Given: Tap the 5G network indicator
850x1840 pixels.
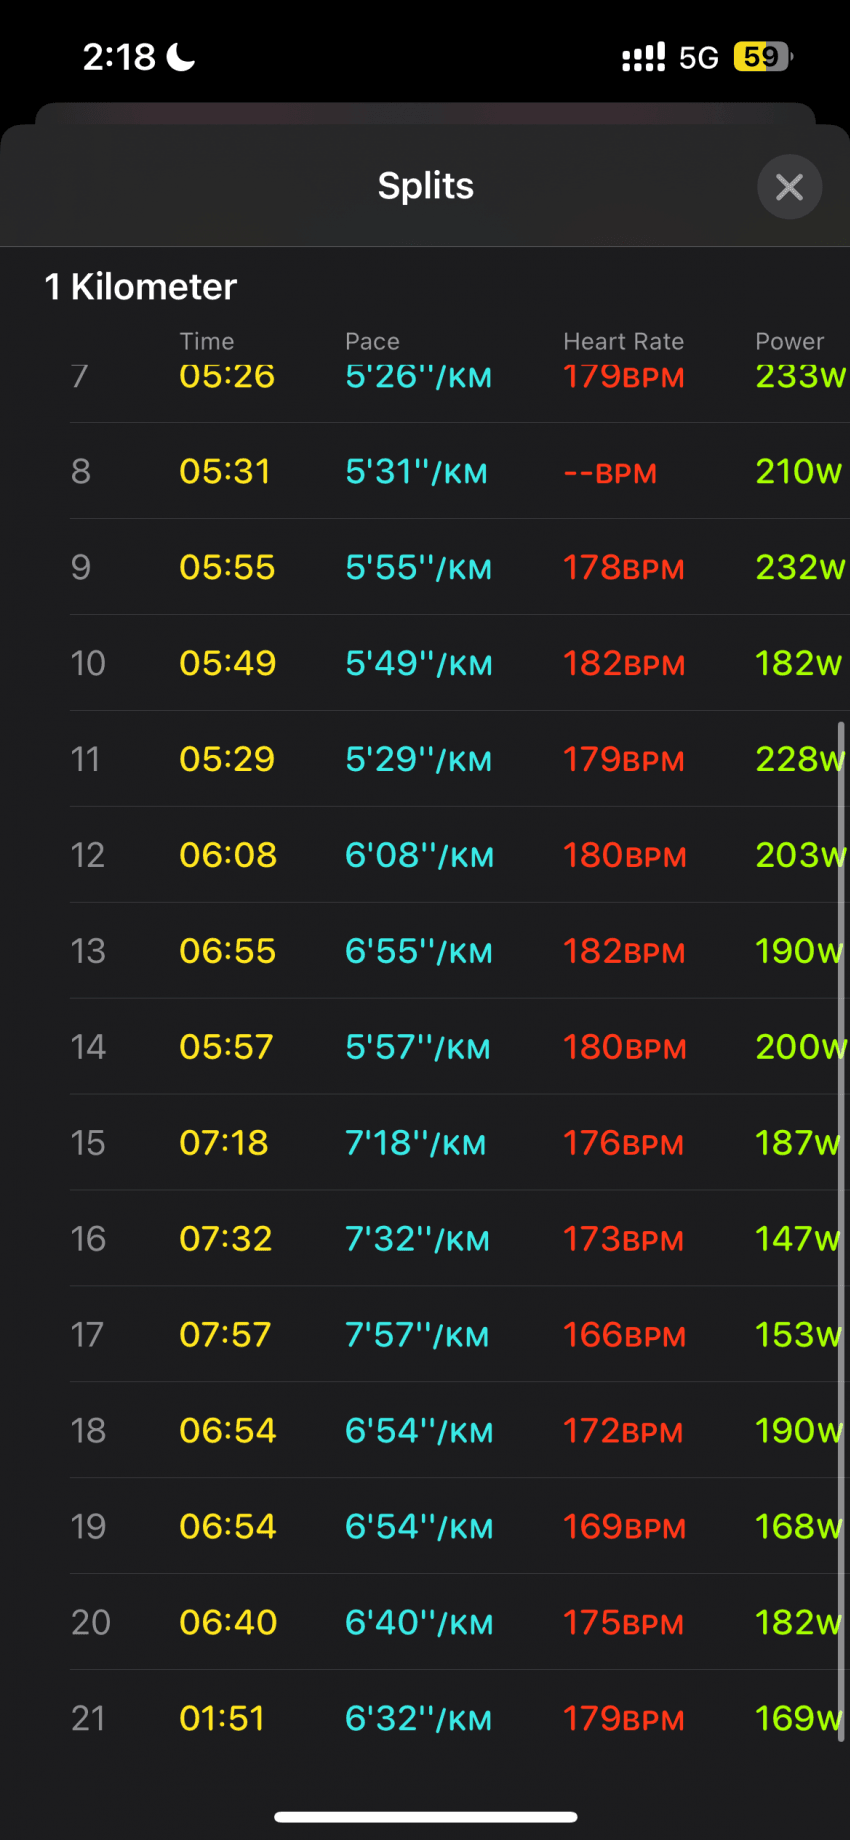Looking at the screenshot, I should point(699,58).
